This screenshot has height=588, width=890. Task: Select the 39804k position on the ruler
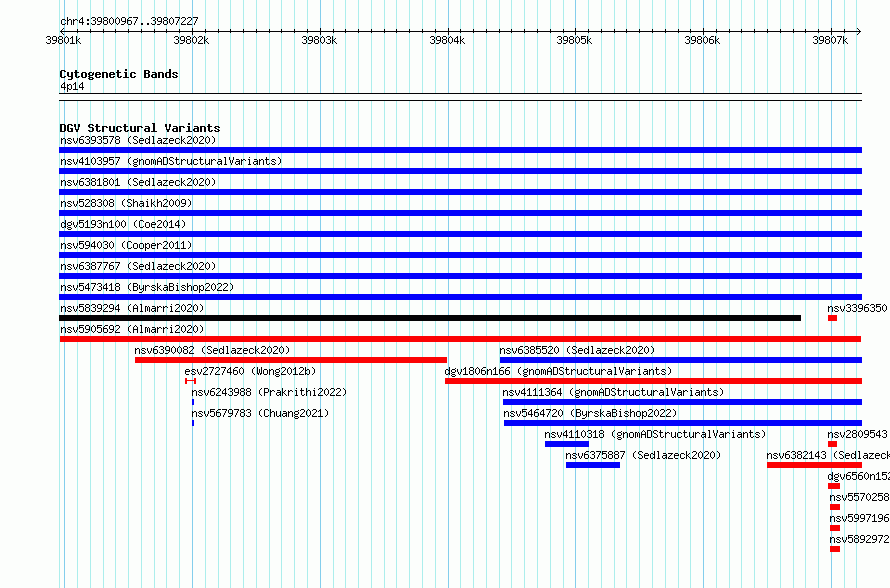(x=447, y=40)
